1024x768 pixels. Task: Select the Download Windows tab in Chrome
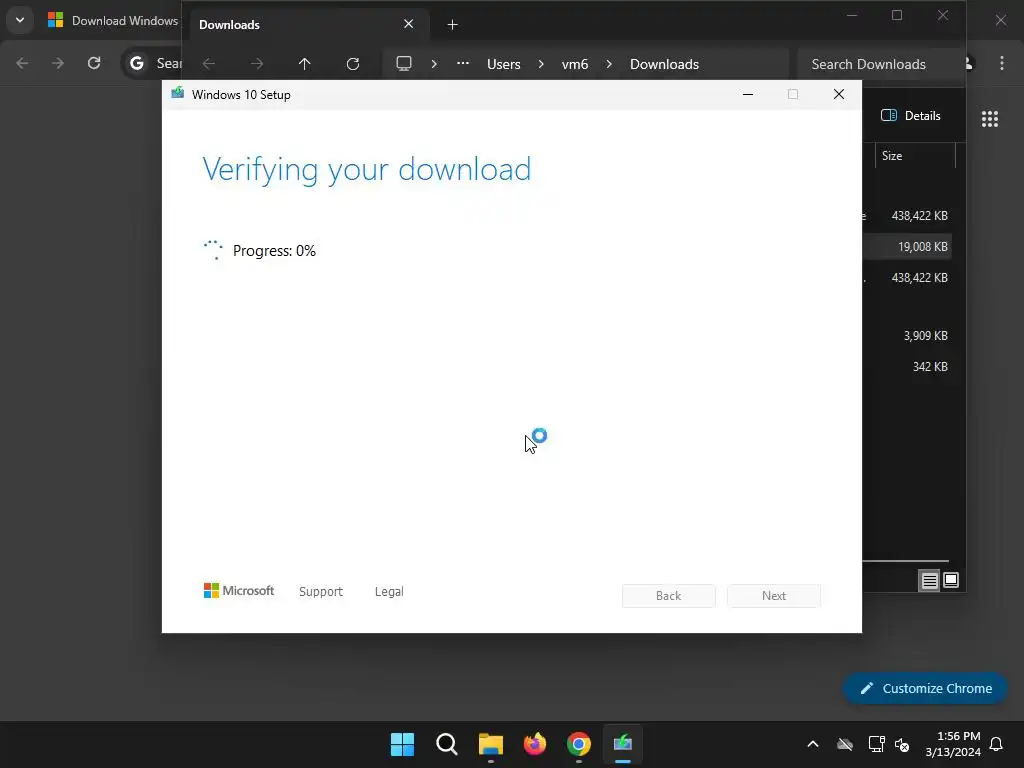tap(114, 20)
